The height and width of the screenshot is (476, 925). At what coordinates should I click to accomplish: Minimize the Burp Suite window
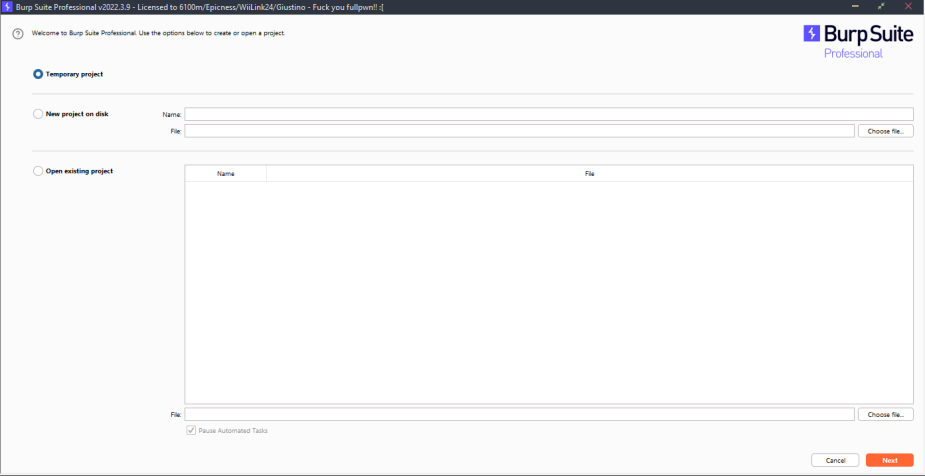click(854, 6)
